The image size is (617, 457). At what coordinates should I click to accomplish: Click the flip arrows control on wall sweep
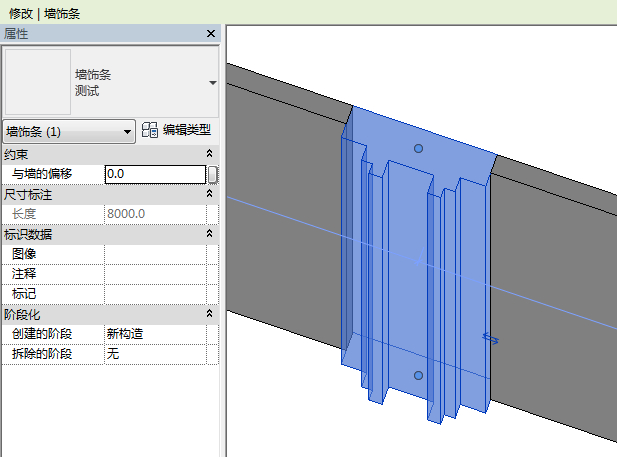pyautogui.click(x=491, y=338)
